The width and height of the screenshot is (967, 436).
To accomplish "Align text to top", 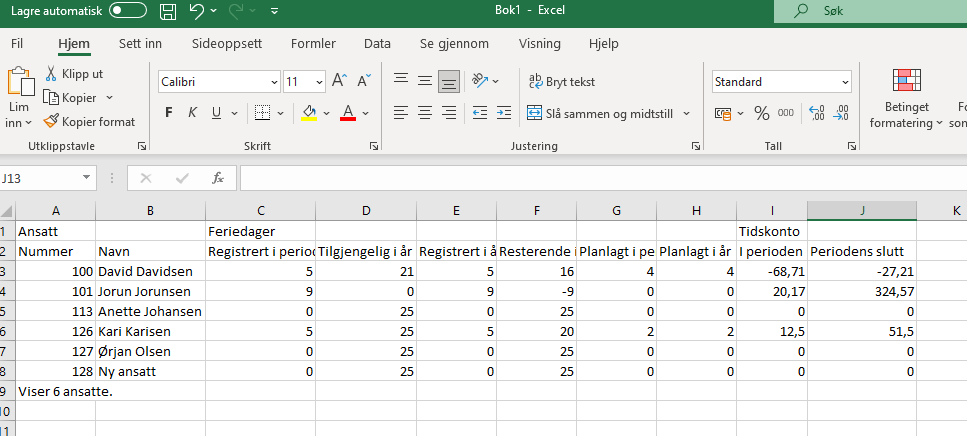I will click(401, 80).
